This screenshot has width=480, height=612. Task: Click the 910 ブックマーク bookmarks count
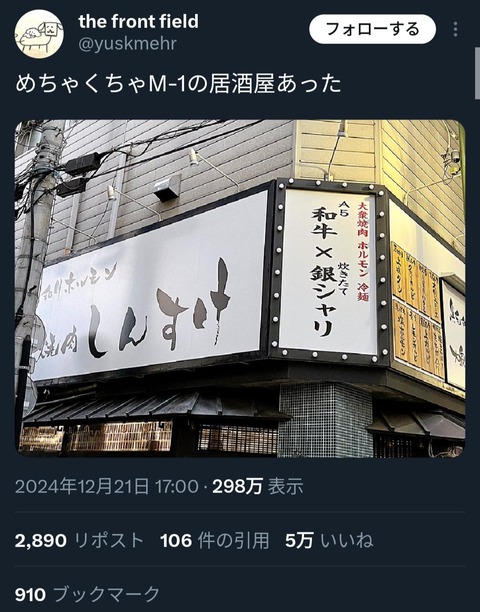point(87,594)
